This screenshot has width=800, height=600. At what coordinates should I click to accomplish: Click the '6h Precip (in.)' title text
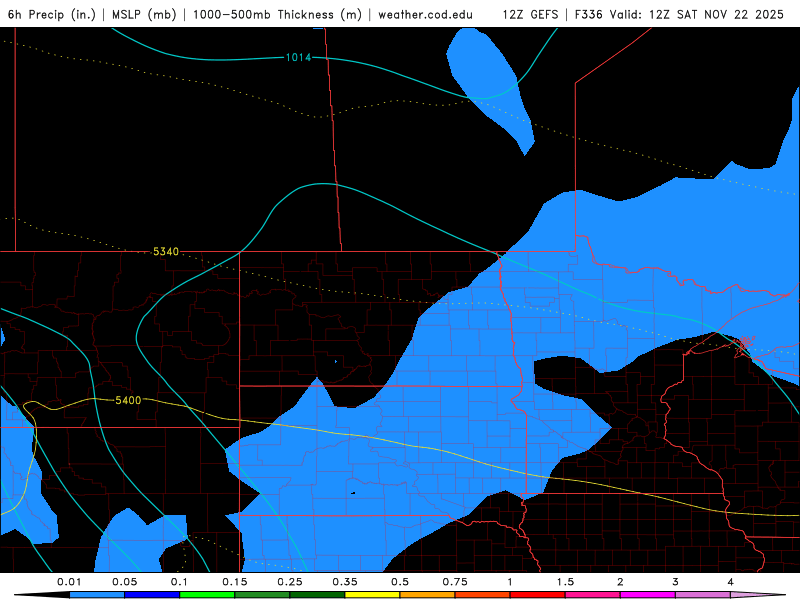pos(52,14)
